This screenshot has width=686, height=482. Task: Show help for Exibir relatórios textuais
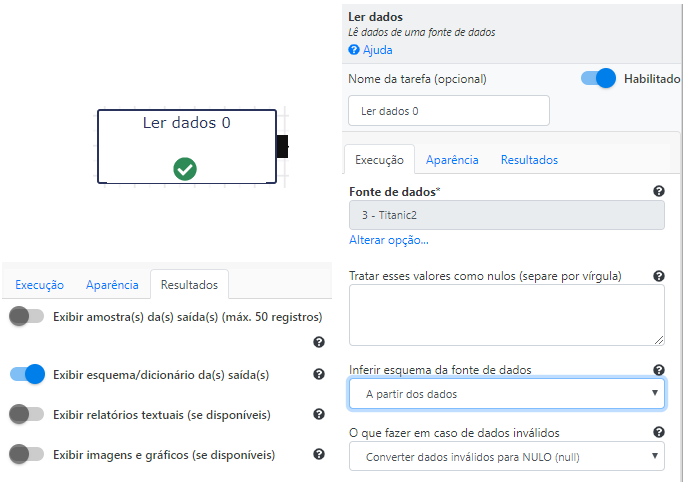click(319, 414)
